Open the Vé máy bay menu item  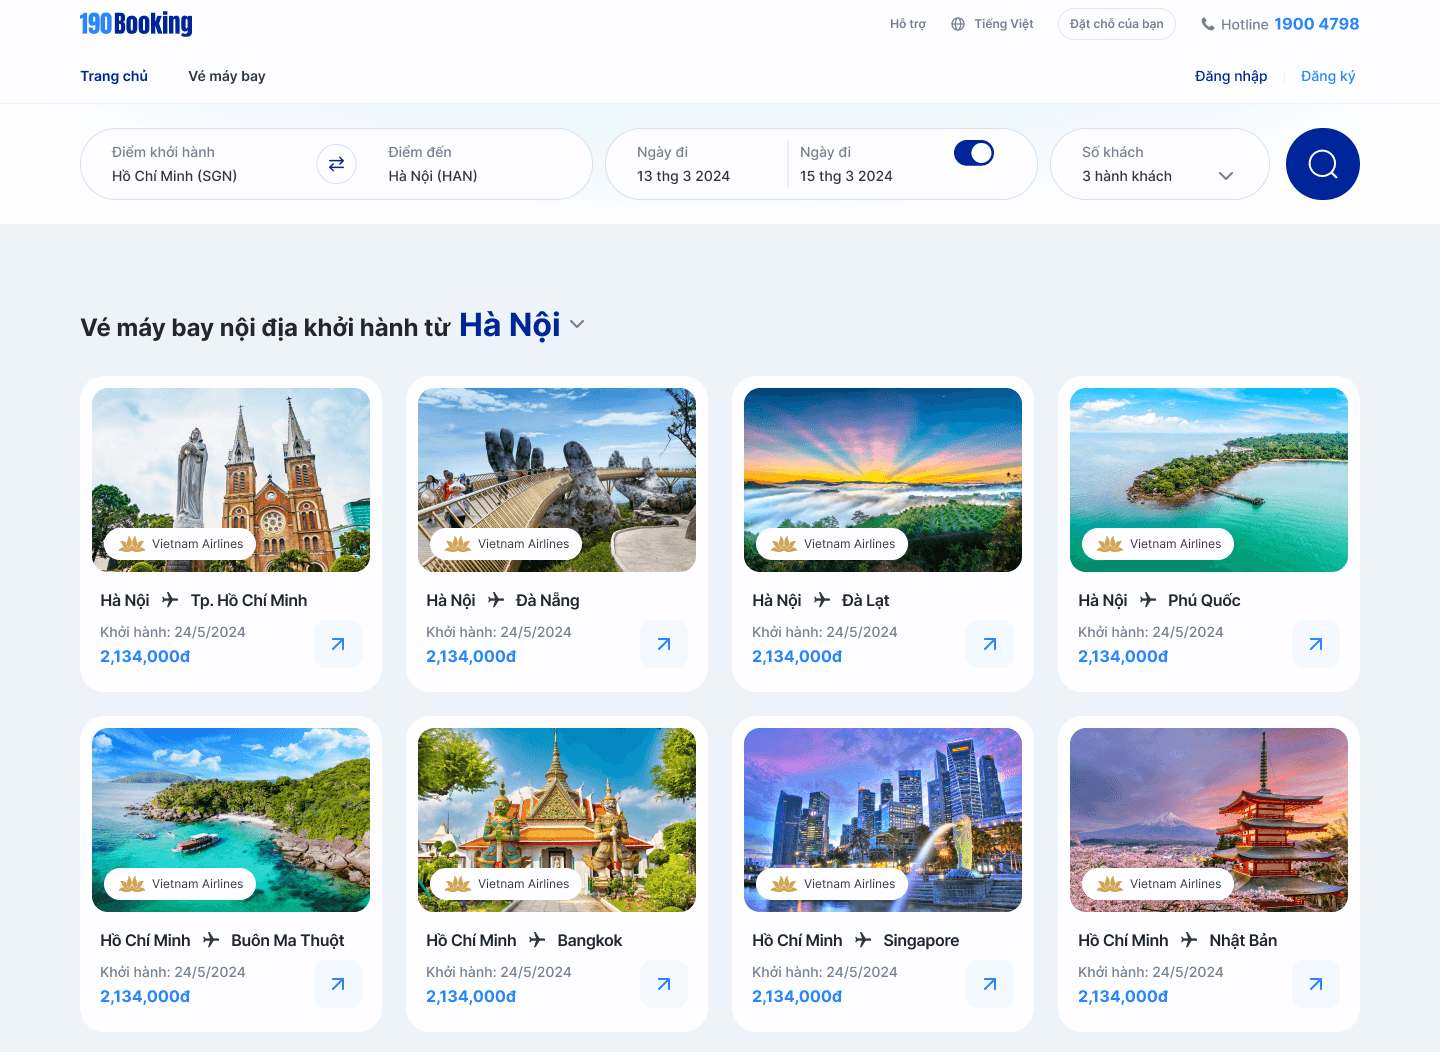point(227,76)
